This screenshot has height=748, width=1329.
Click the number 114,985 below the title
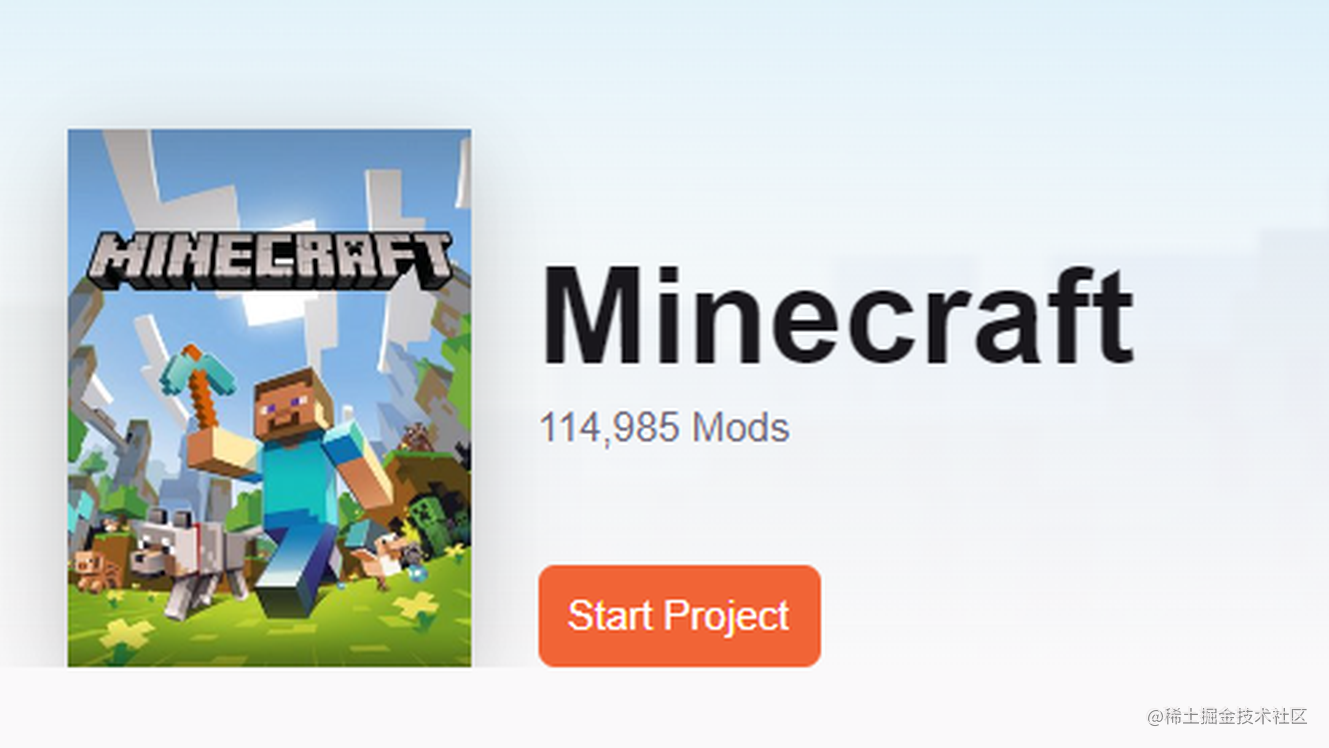point(611,428)
